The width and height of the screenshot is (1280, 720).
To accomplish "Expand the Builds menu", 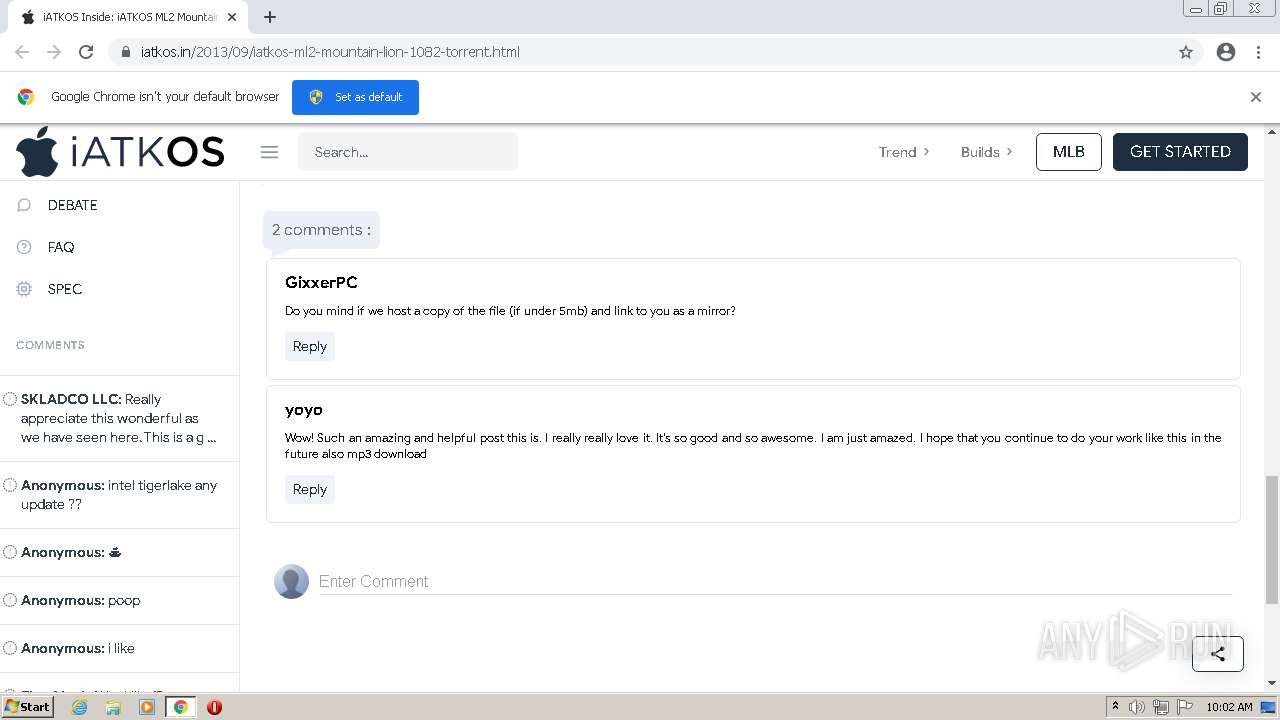I will [x=986, y=152].
